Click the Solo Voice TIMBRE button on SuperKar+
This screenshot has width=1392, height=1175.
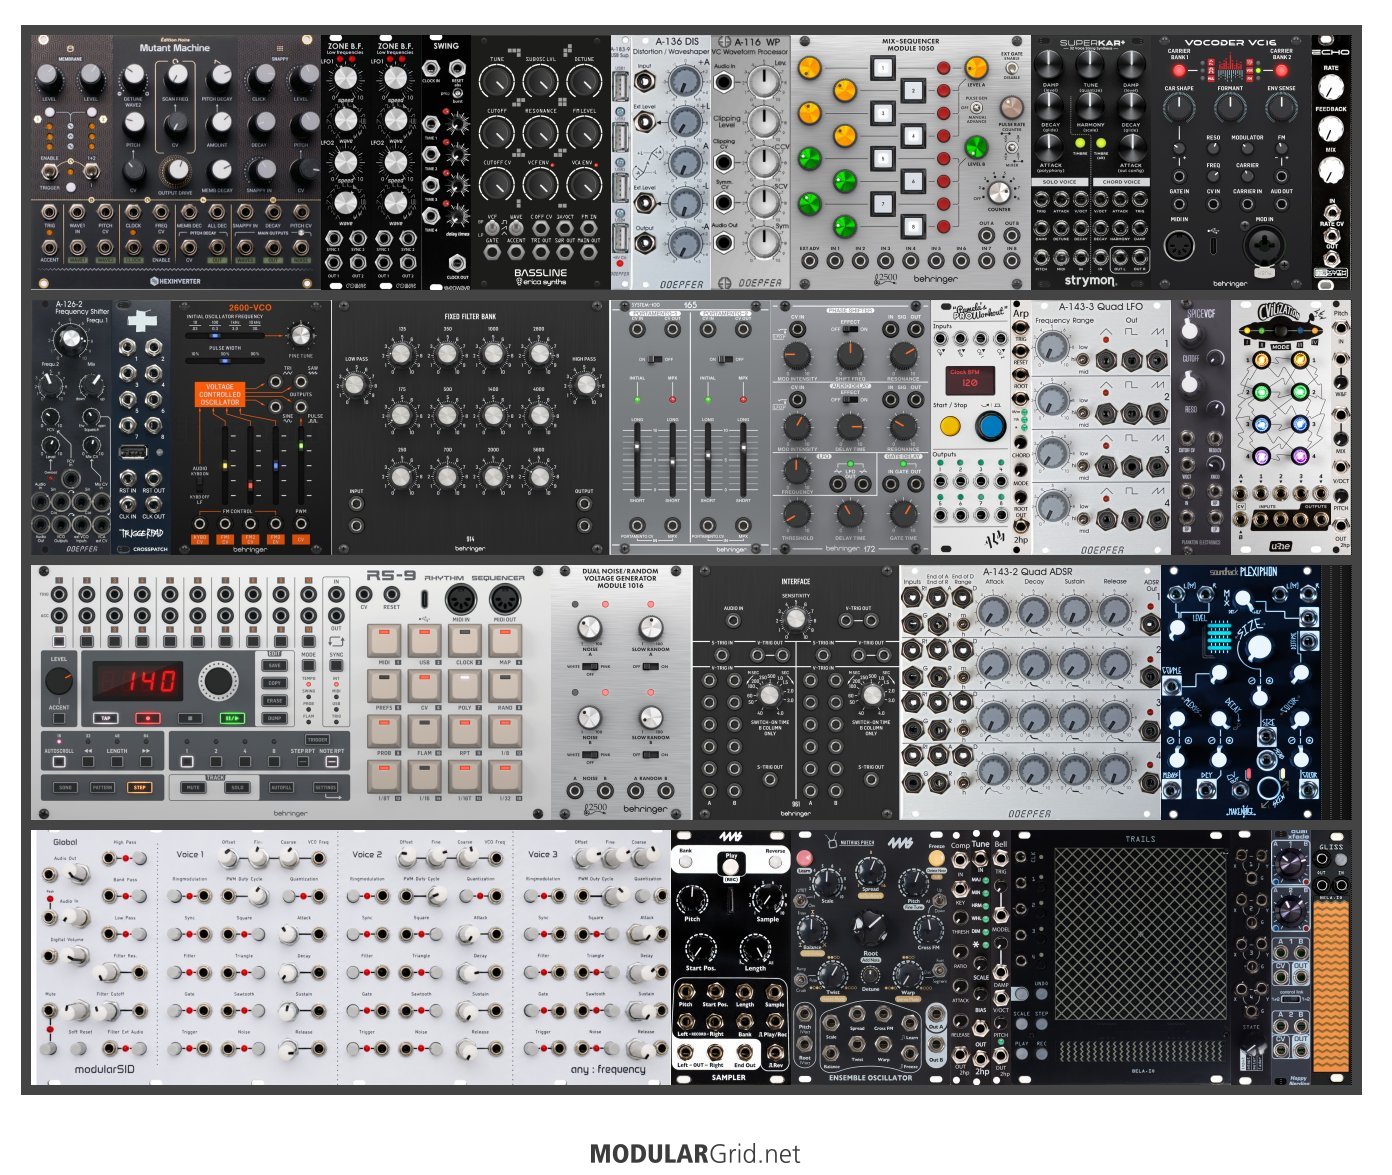(x=1081, y=143)
